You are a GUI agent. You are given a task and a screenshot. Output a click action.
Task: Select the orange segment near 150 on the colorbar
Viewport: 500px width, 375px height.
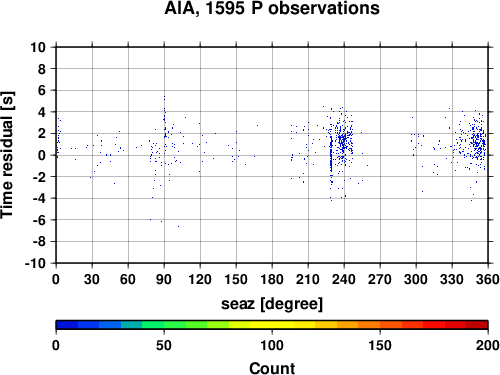click(380, 325)
